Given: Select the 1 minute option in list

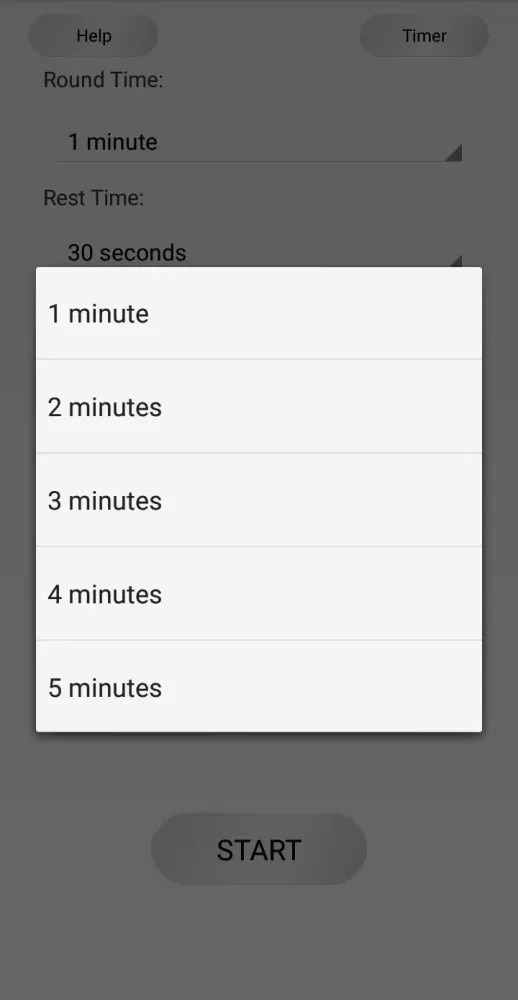Looking at the screenshot, I should (258, 313).
